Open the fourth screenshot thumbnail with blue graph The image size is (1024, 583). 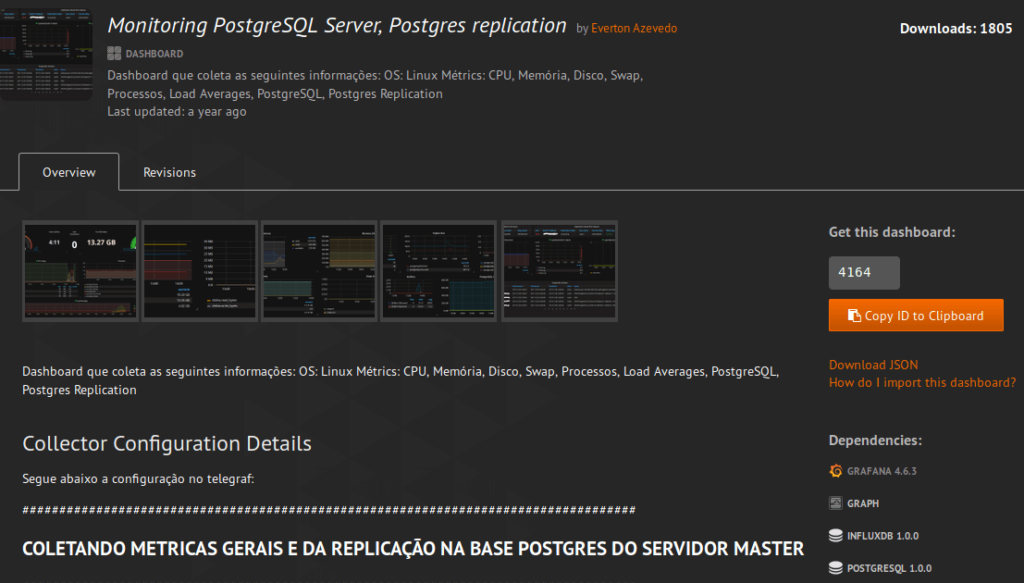coord(438,271)
